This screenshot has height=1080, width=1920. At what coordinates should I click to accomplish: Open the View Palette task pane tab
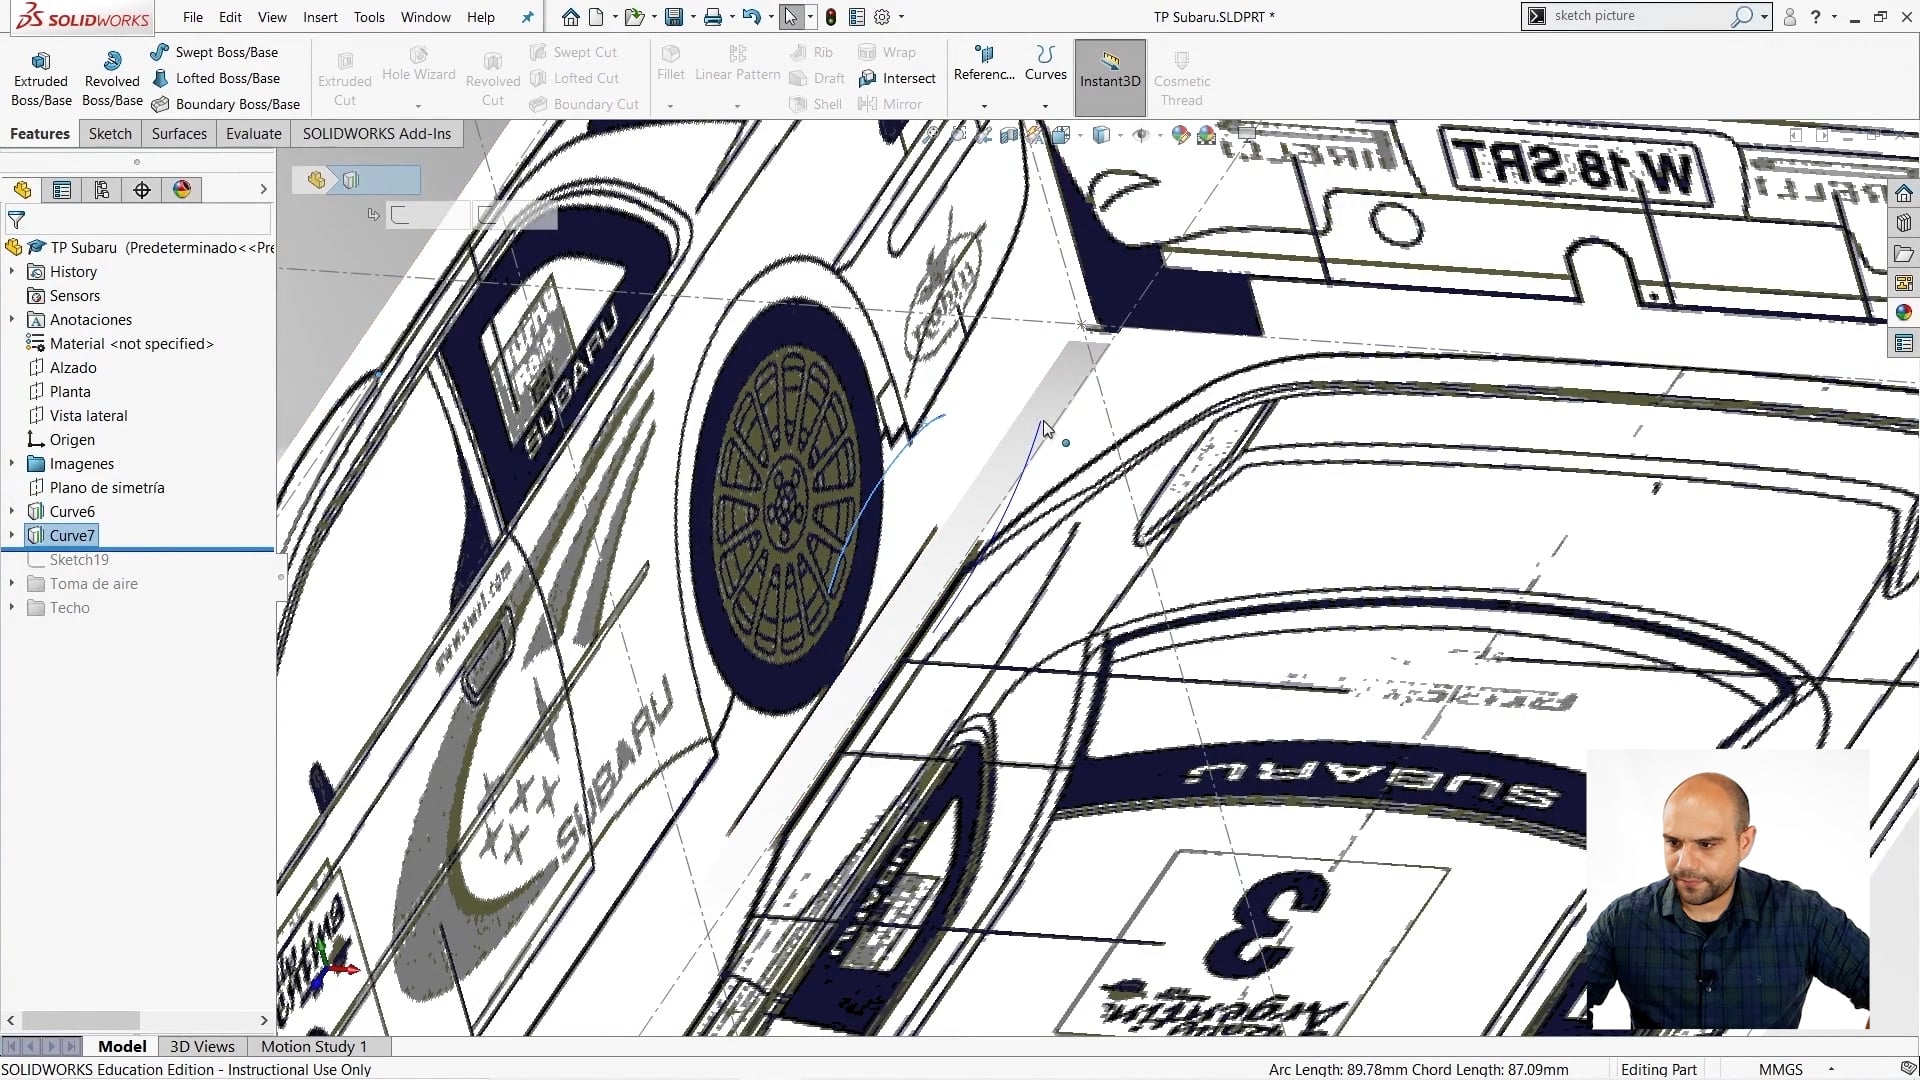(1904, 284)
